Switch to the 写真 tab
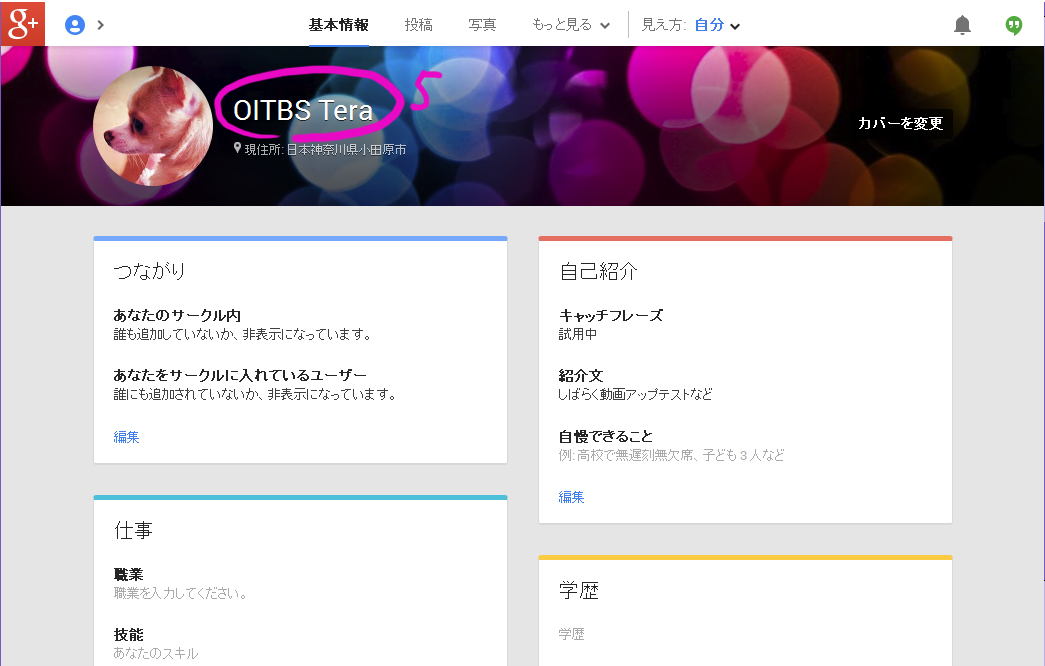Viewport: 1045px width, 666px height. [x=482, y=25]
